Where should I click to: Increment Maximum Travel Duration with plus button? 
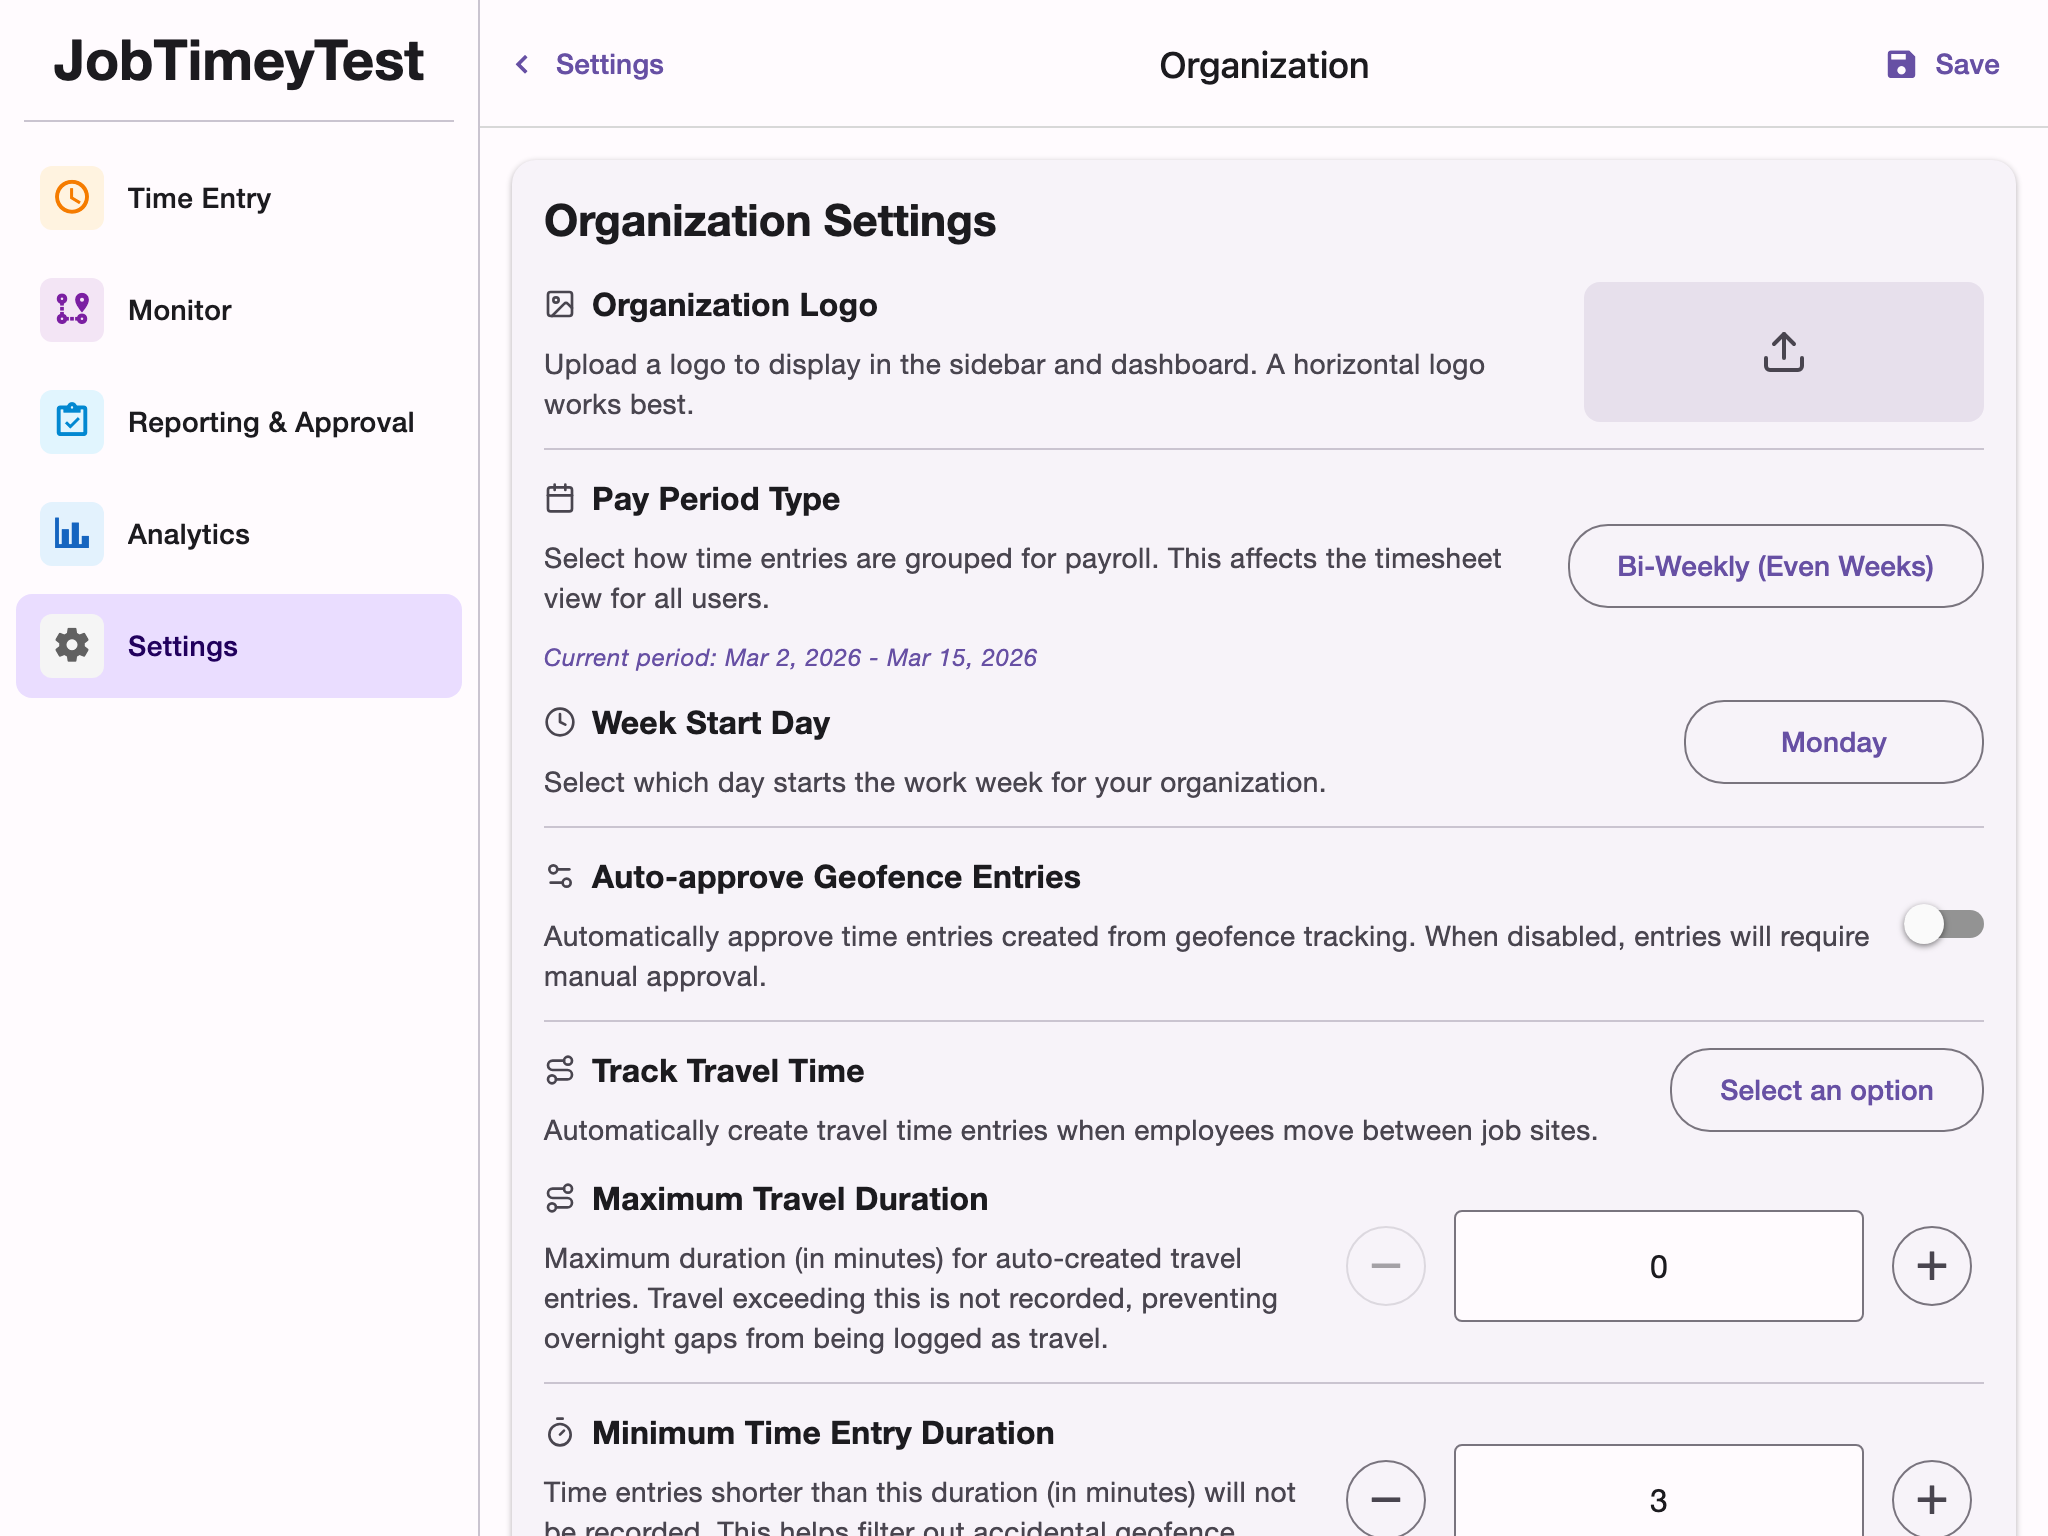coord(1930,1266)
